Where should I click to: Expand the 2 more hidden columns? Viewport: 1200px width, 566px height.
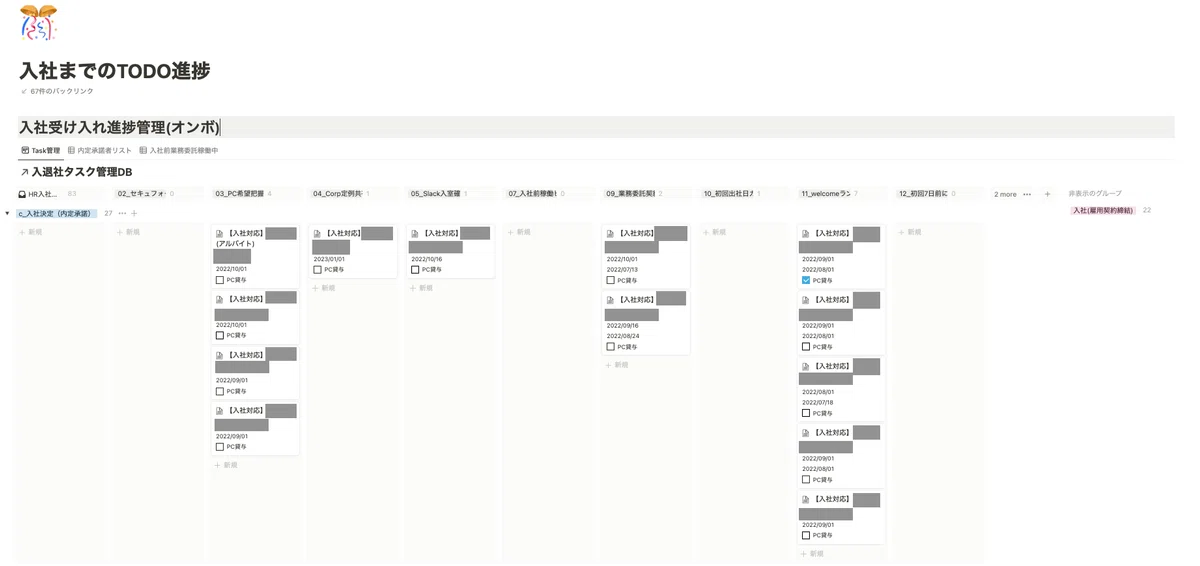[1005, 194]
